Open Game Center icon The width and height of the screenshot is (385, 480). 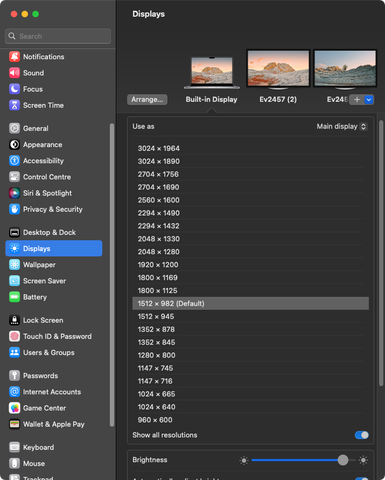[14, 408]
